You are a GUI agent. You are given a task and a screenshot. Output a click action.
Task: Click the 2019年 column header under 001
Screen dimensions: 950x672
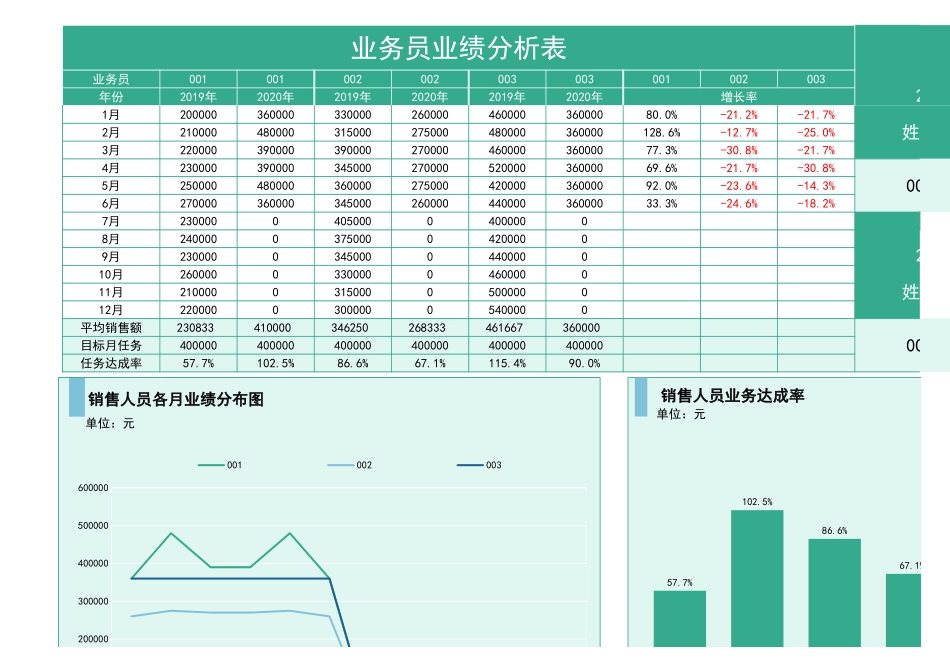point(196,95)
